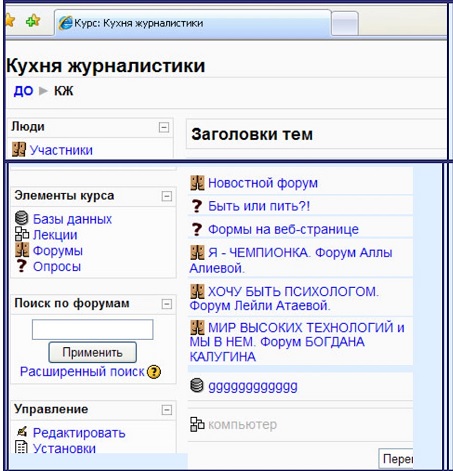Click the edit pencil icon beside Редактировать
This screenshot has width=453, height=471.
pyautogui.click(x=22, y=432)
